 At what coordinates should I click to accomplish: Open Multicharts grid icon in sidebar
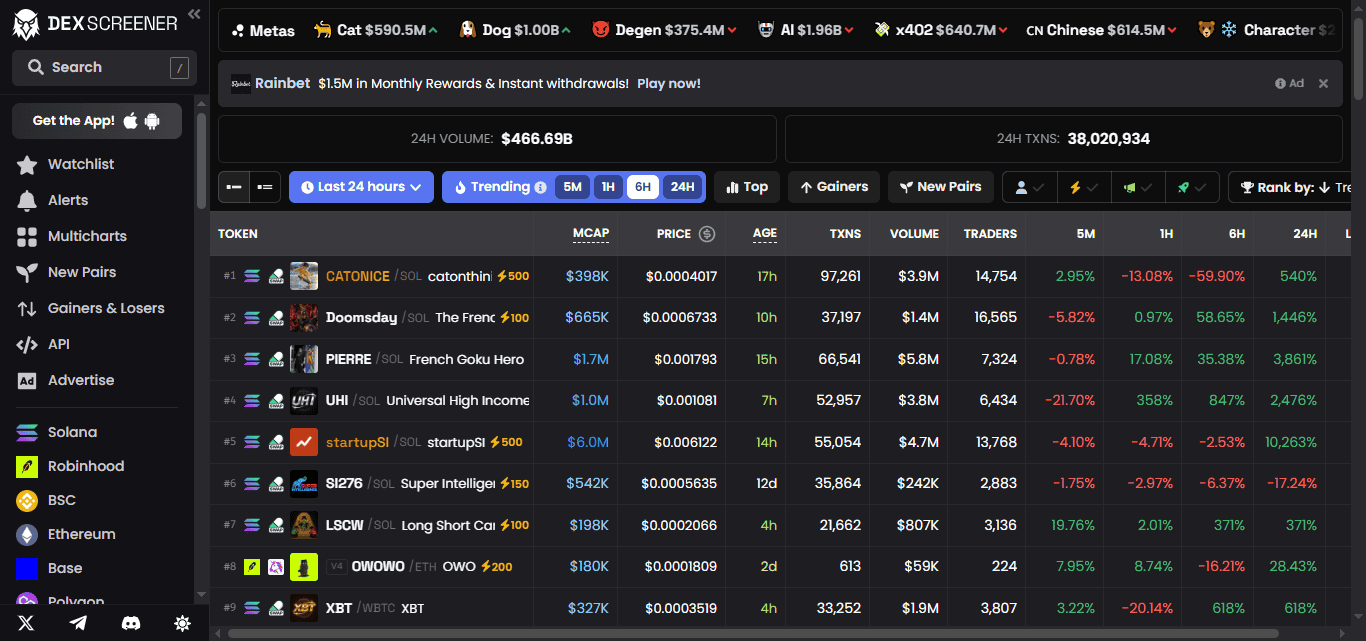27,236
